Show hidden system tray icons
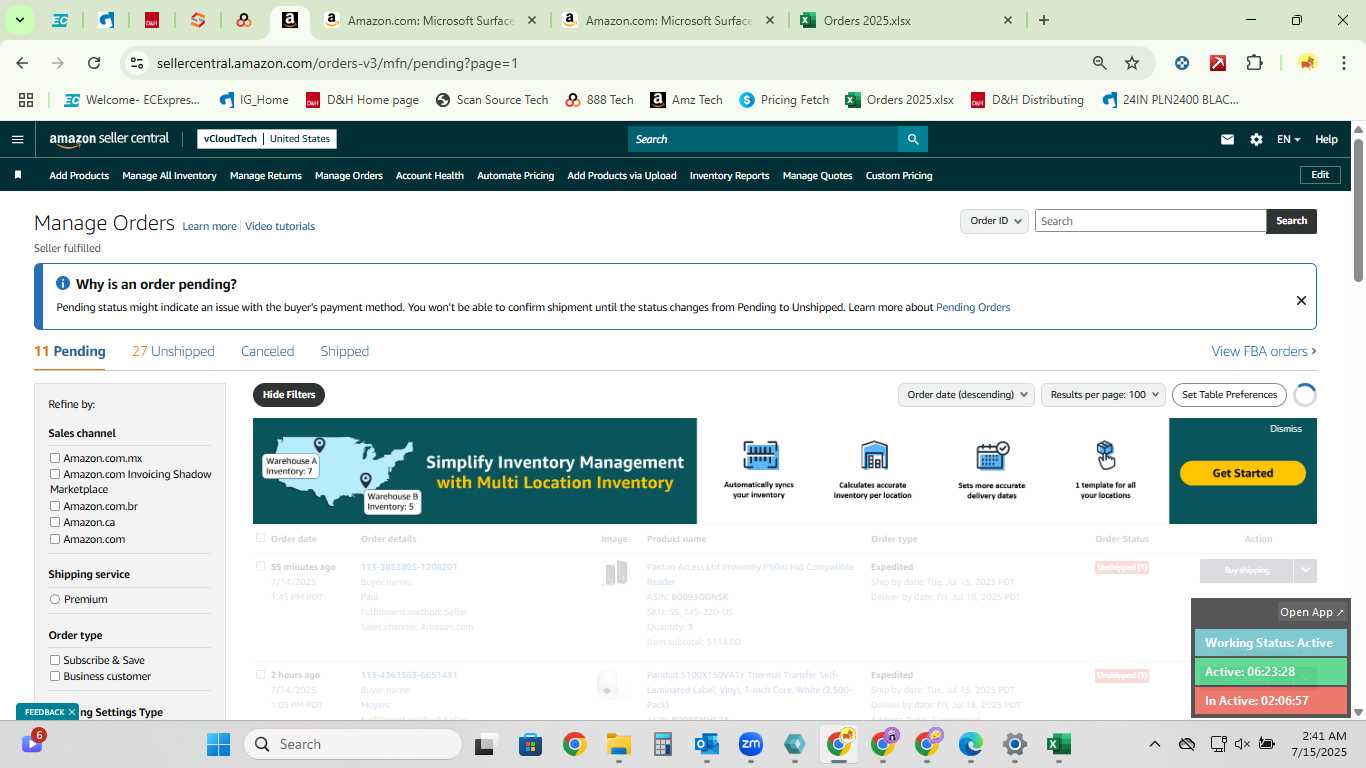 point(1154,744)
